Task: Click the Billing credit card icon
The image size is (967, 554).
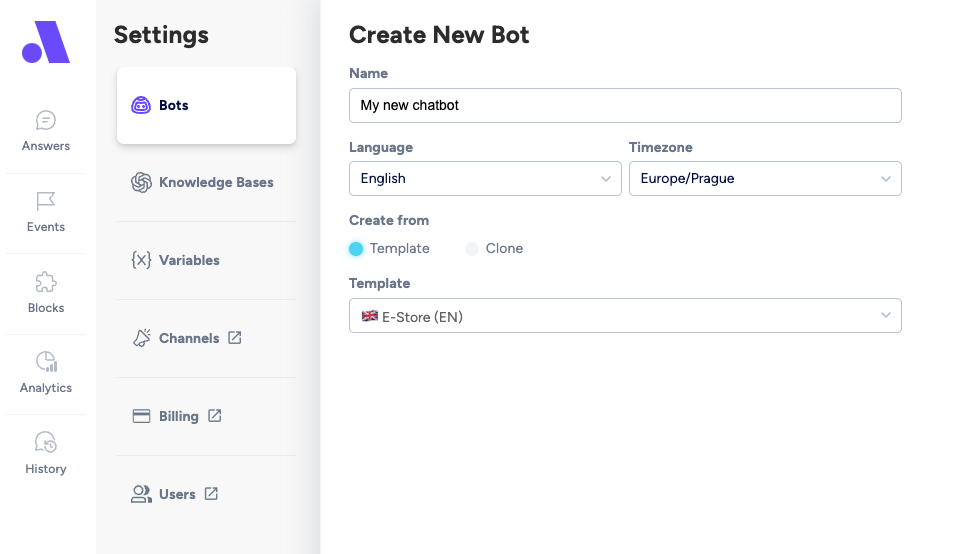Action: (141, 416)
